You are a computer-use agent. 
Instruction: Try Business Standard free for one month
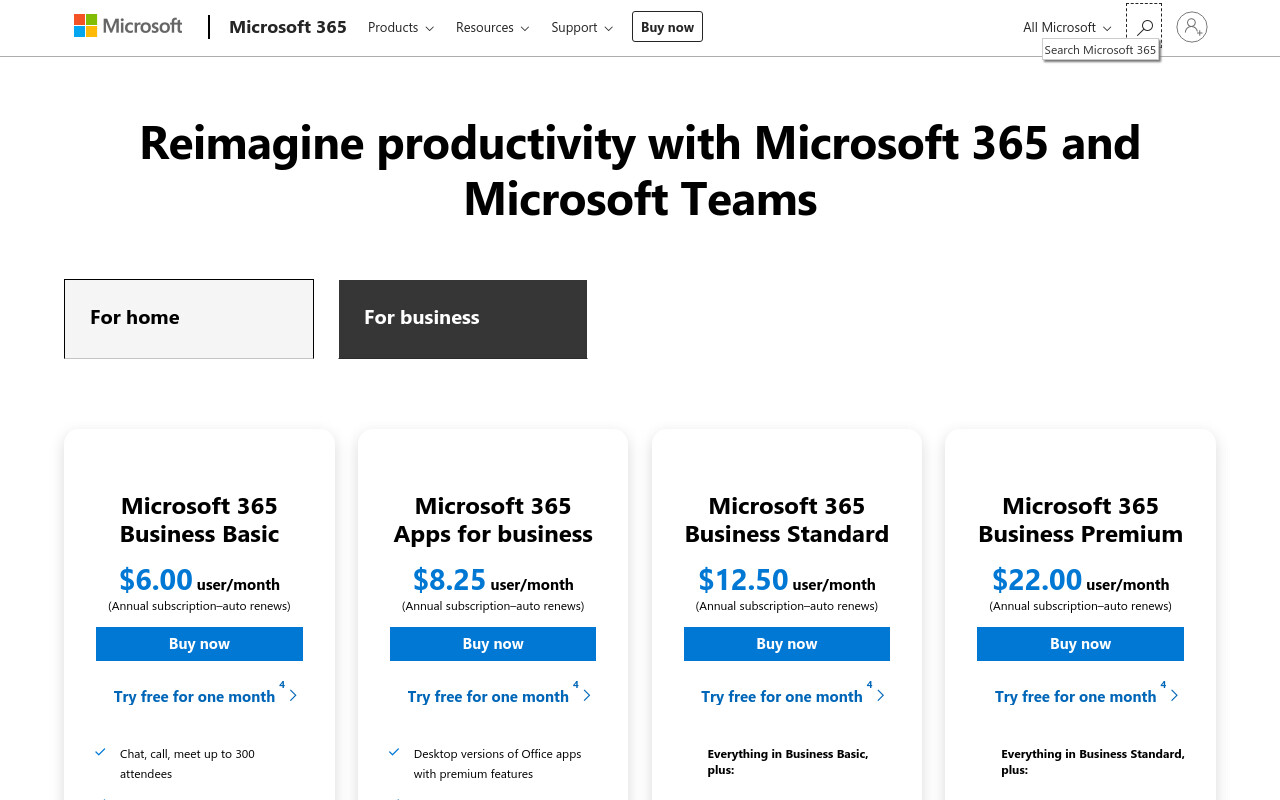click(x=793, y=696)
